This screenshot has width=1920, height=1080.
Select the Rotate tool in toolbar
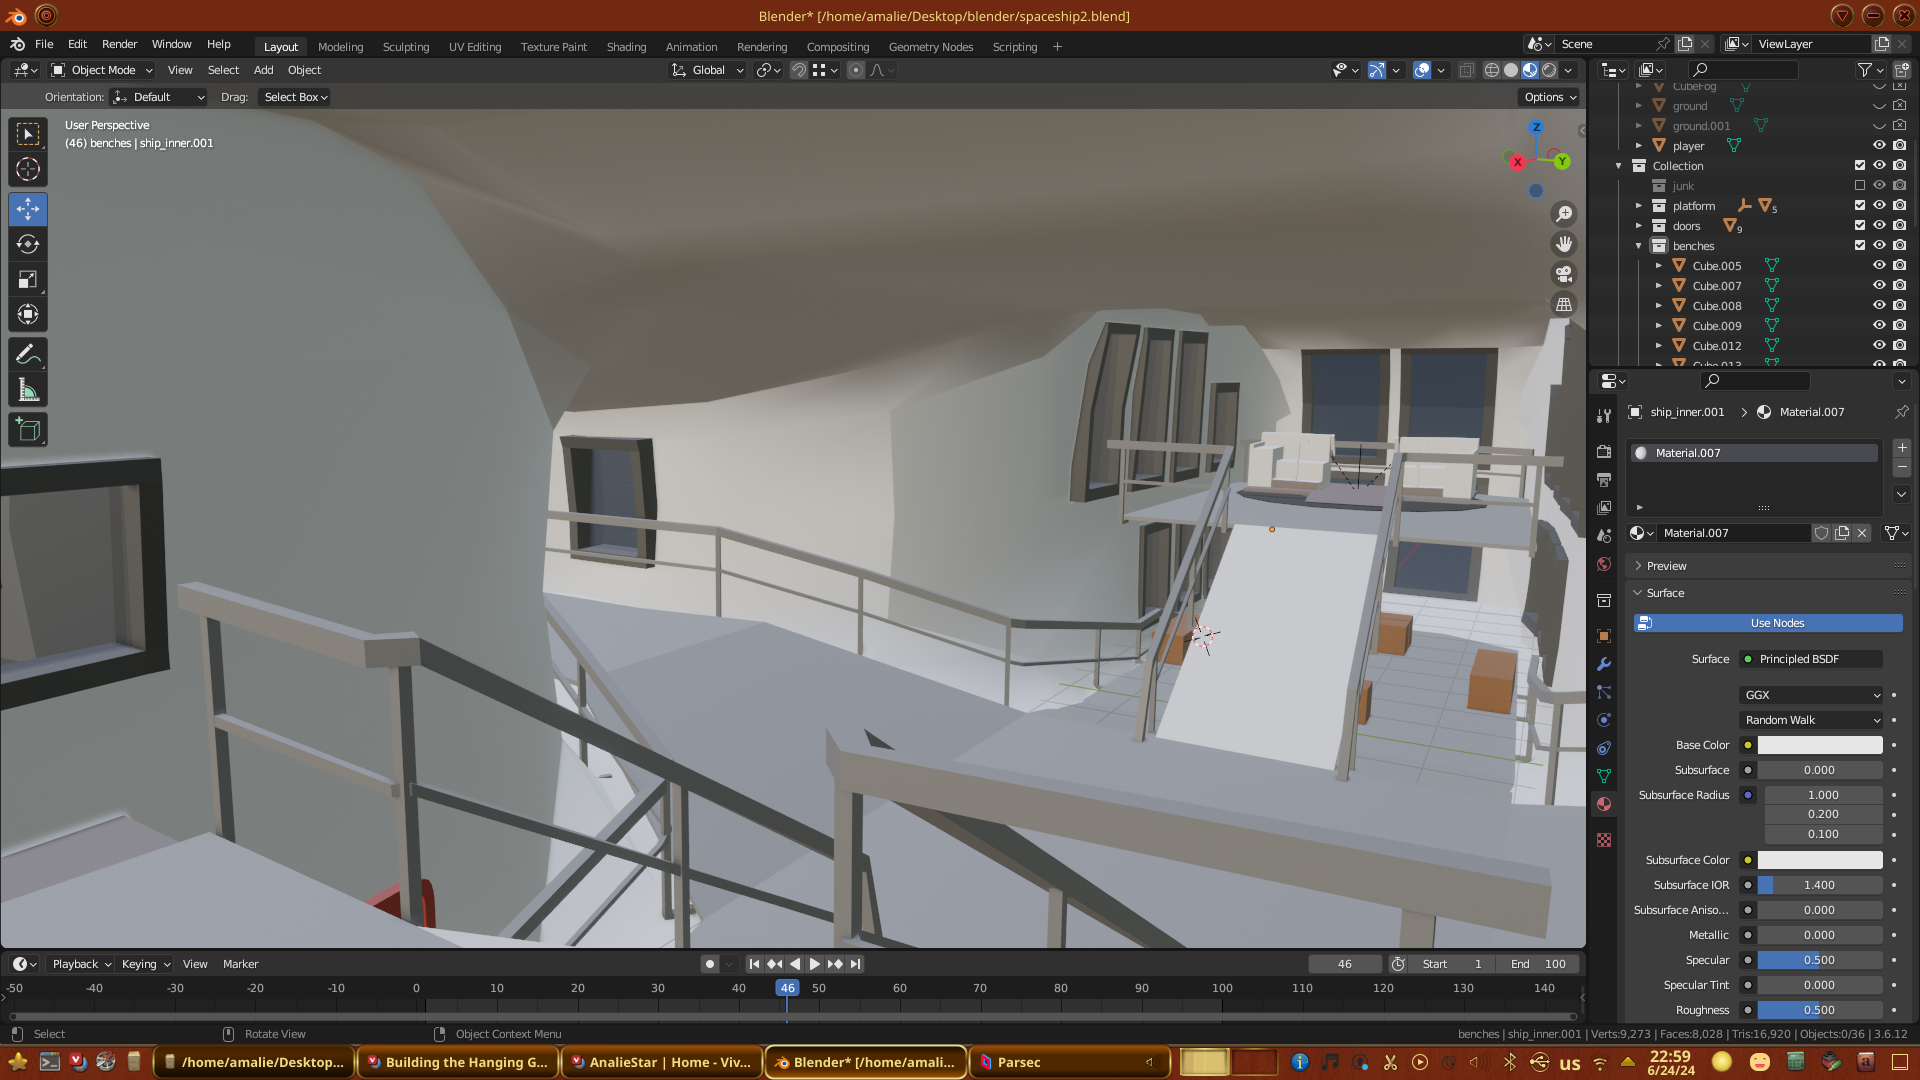[28, 245]
